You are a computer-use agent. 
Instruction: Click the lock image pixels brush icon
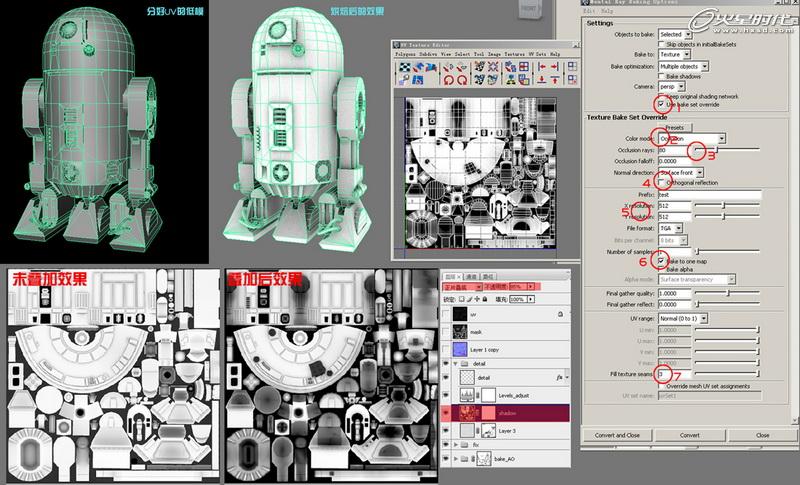coord(469,299)
